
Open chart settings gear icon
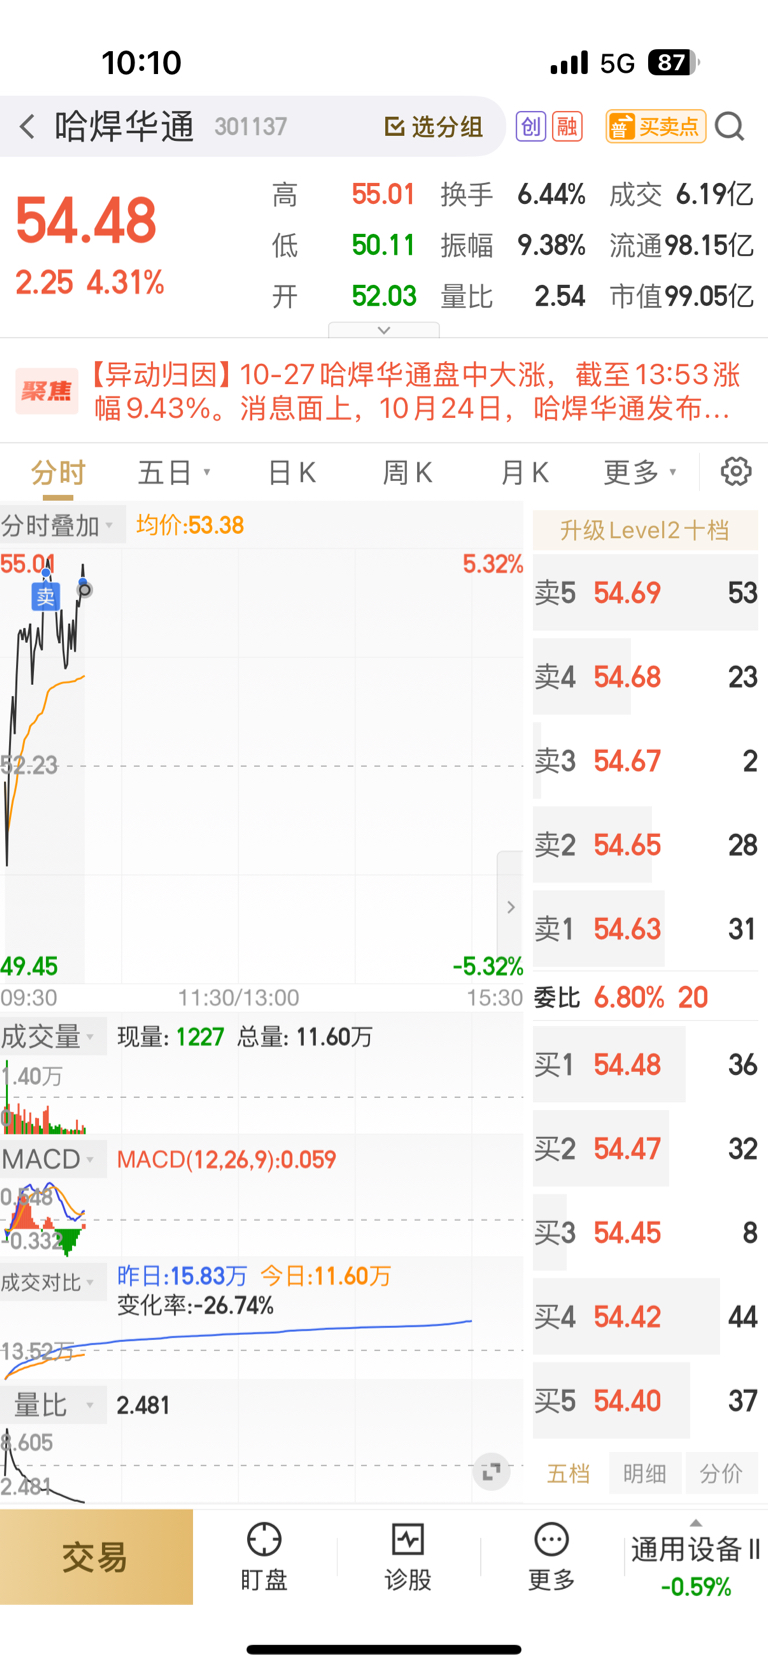[736, 471]
